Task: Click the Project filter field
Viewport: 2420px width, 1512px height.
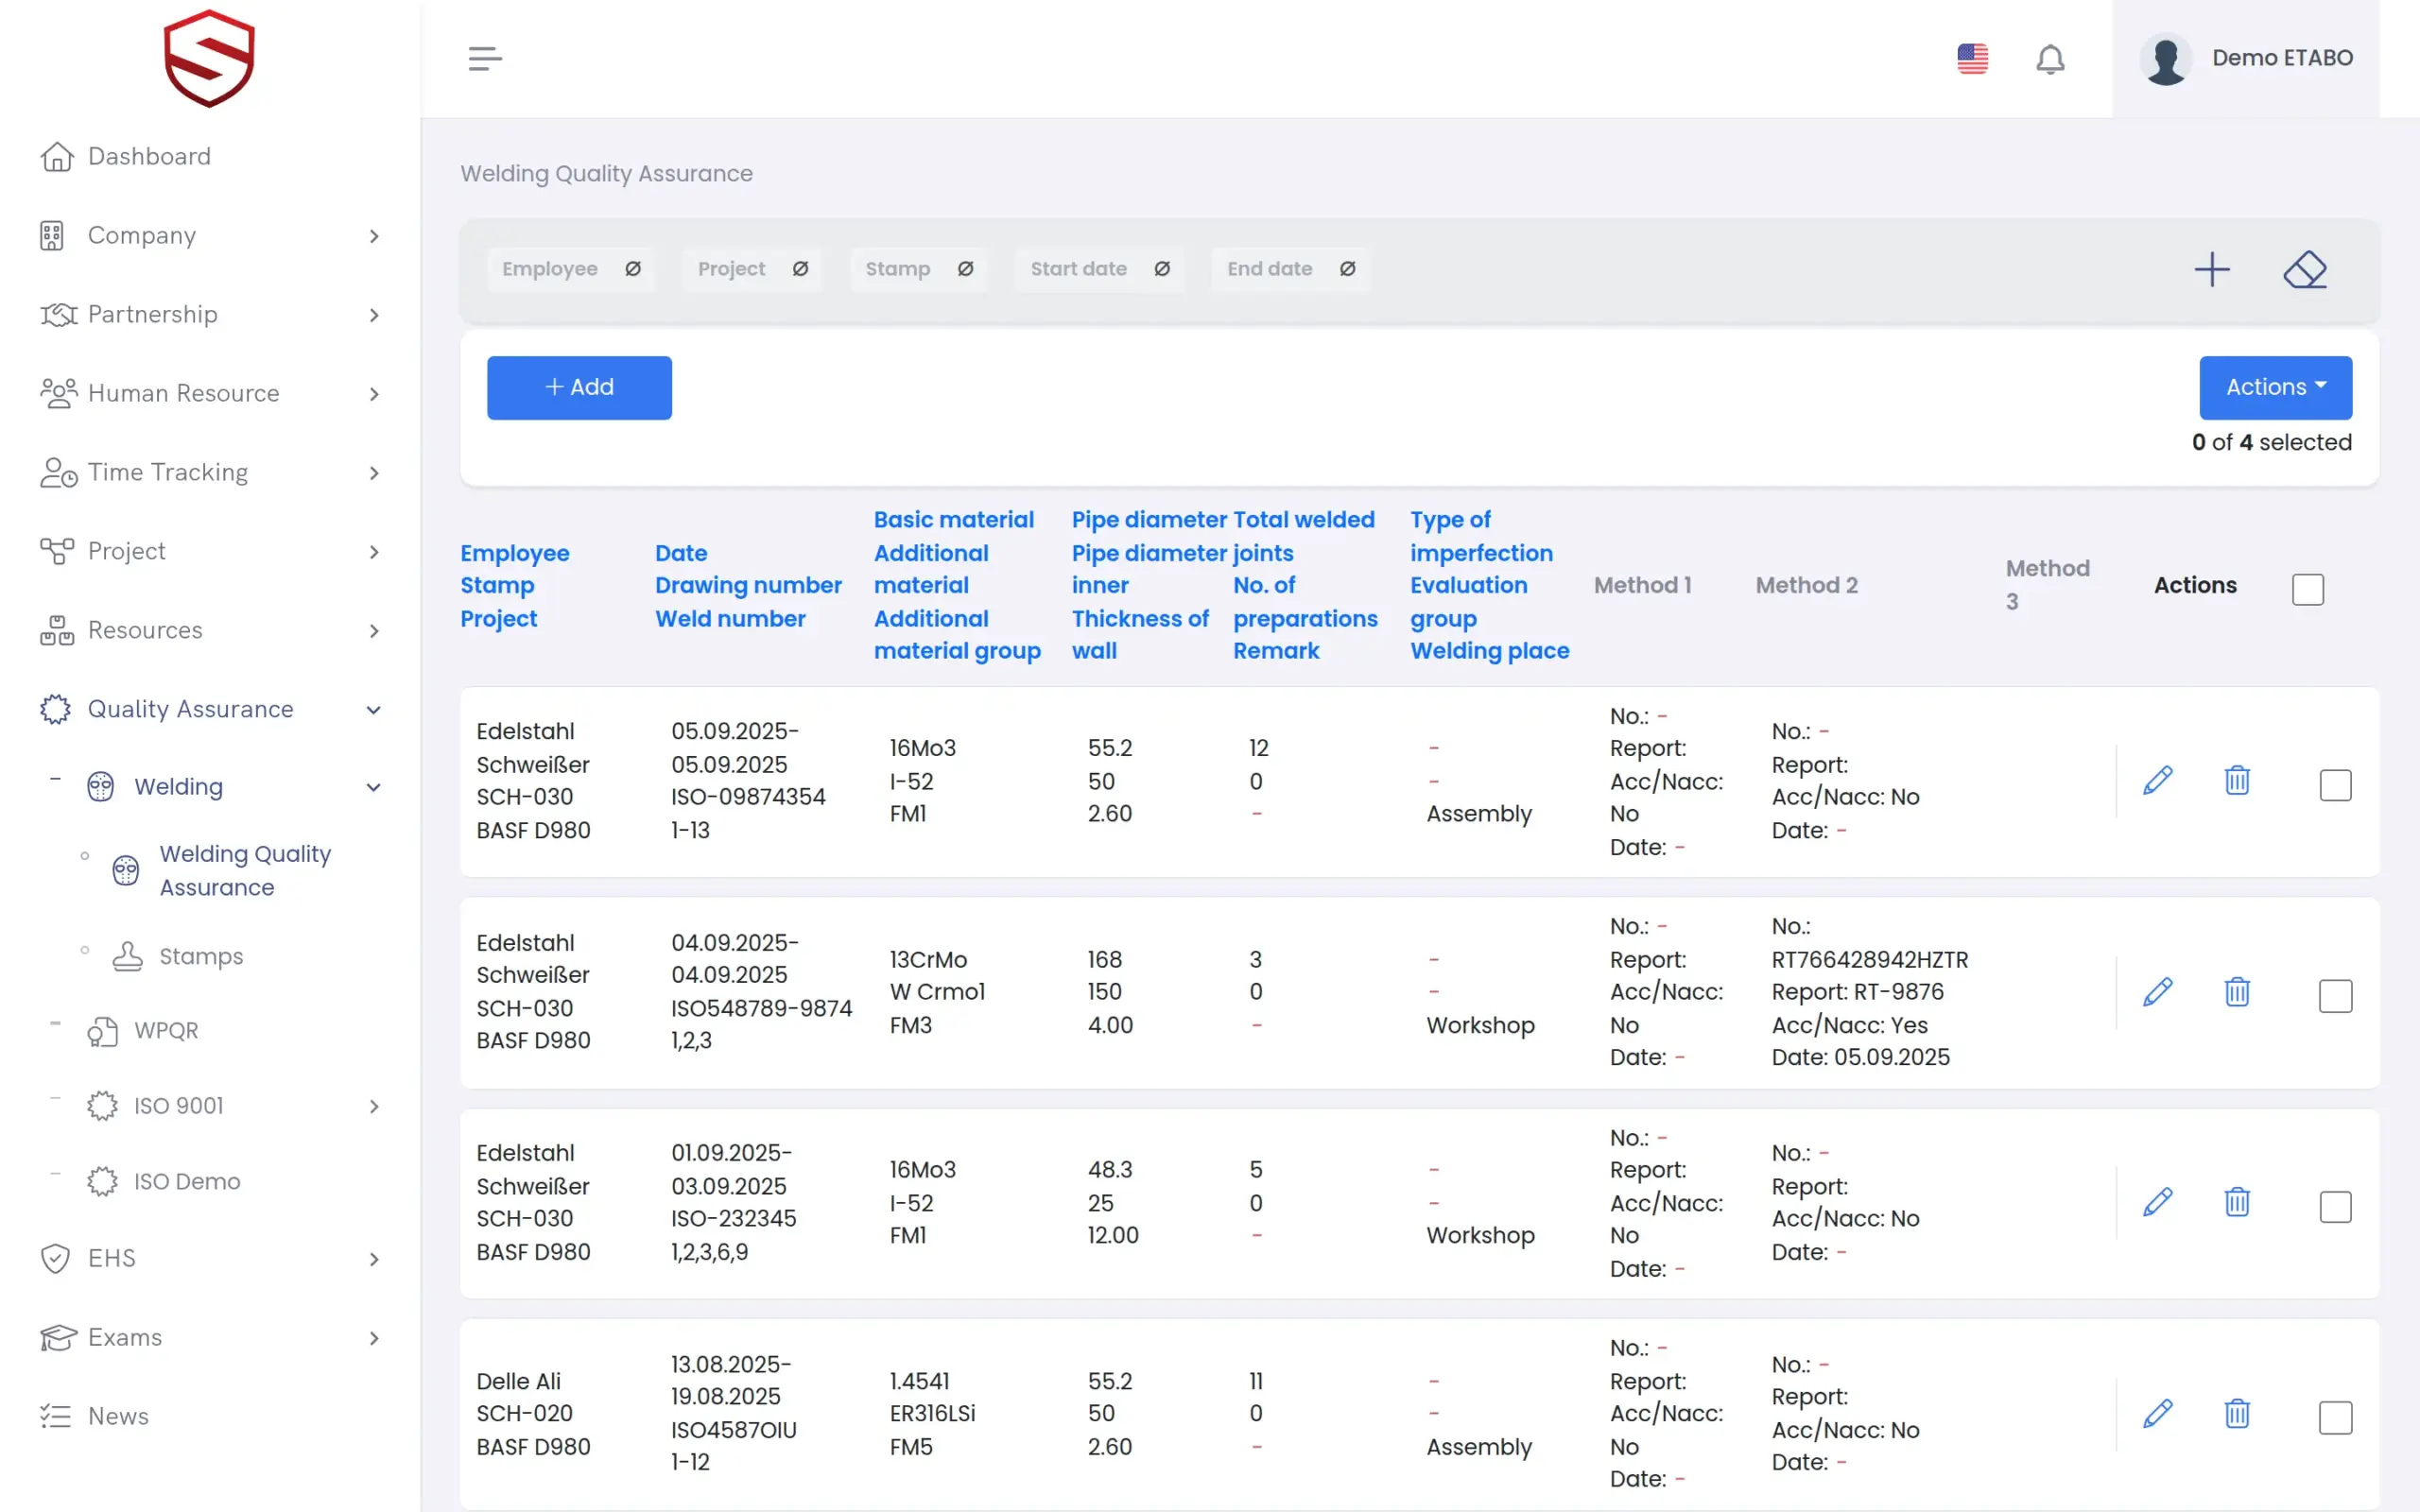Action: pyautogui.click(x=752, y=270)
